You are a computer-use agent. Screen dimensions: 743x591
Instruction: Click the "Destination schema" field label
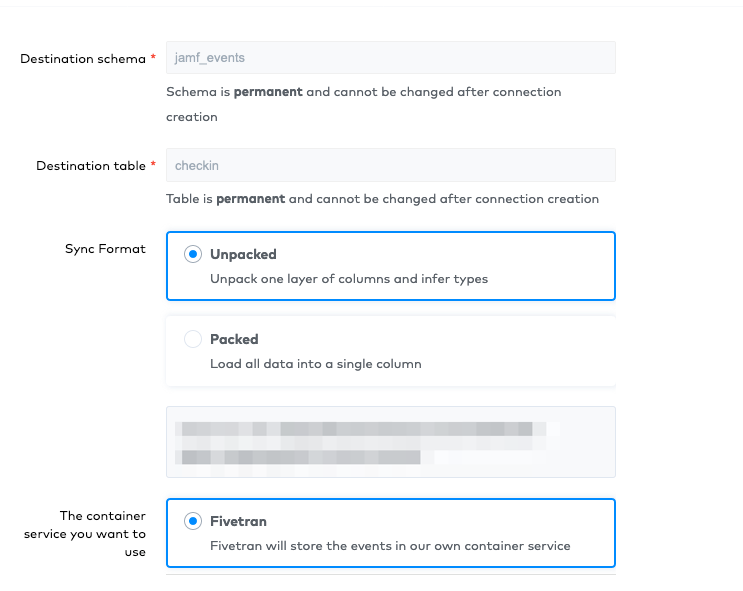(83, 59)
